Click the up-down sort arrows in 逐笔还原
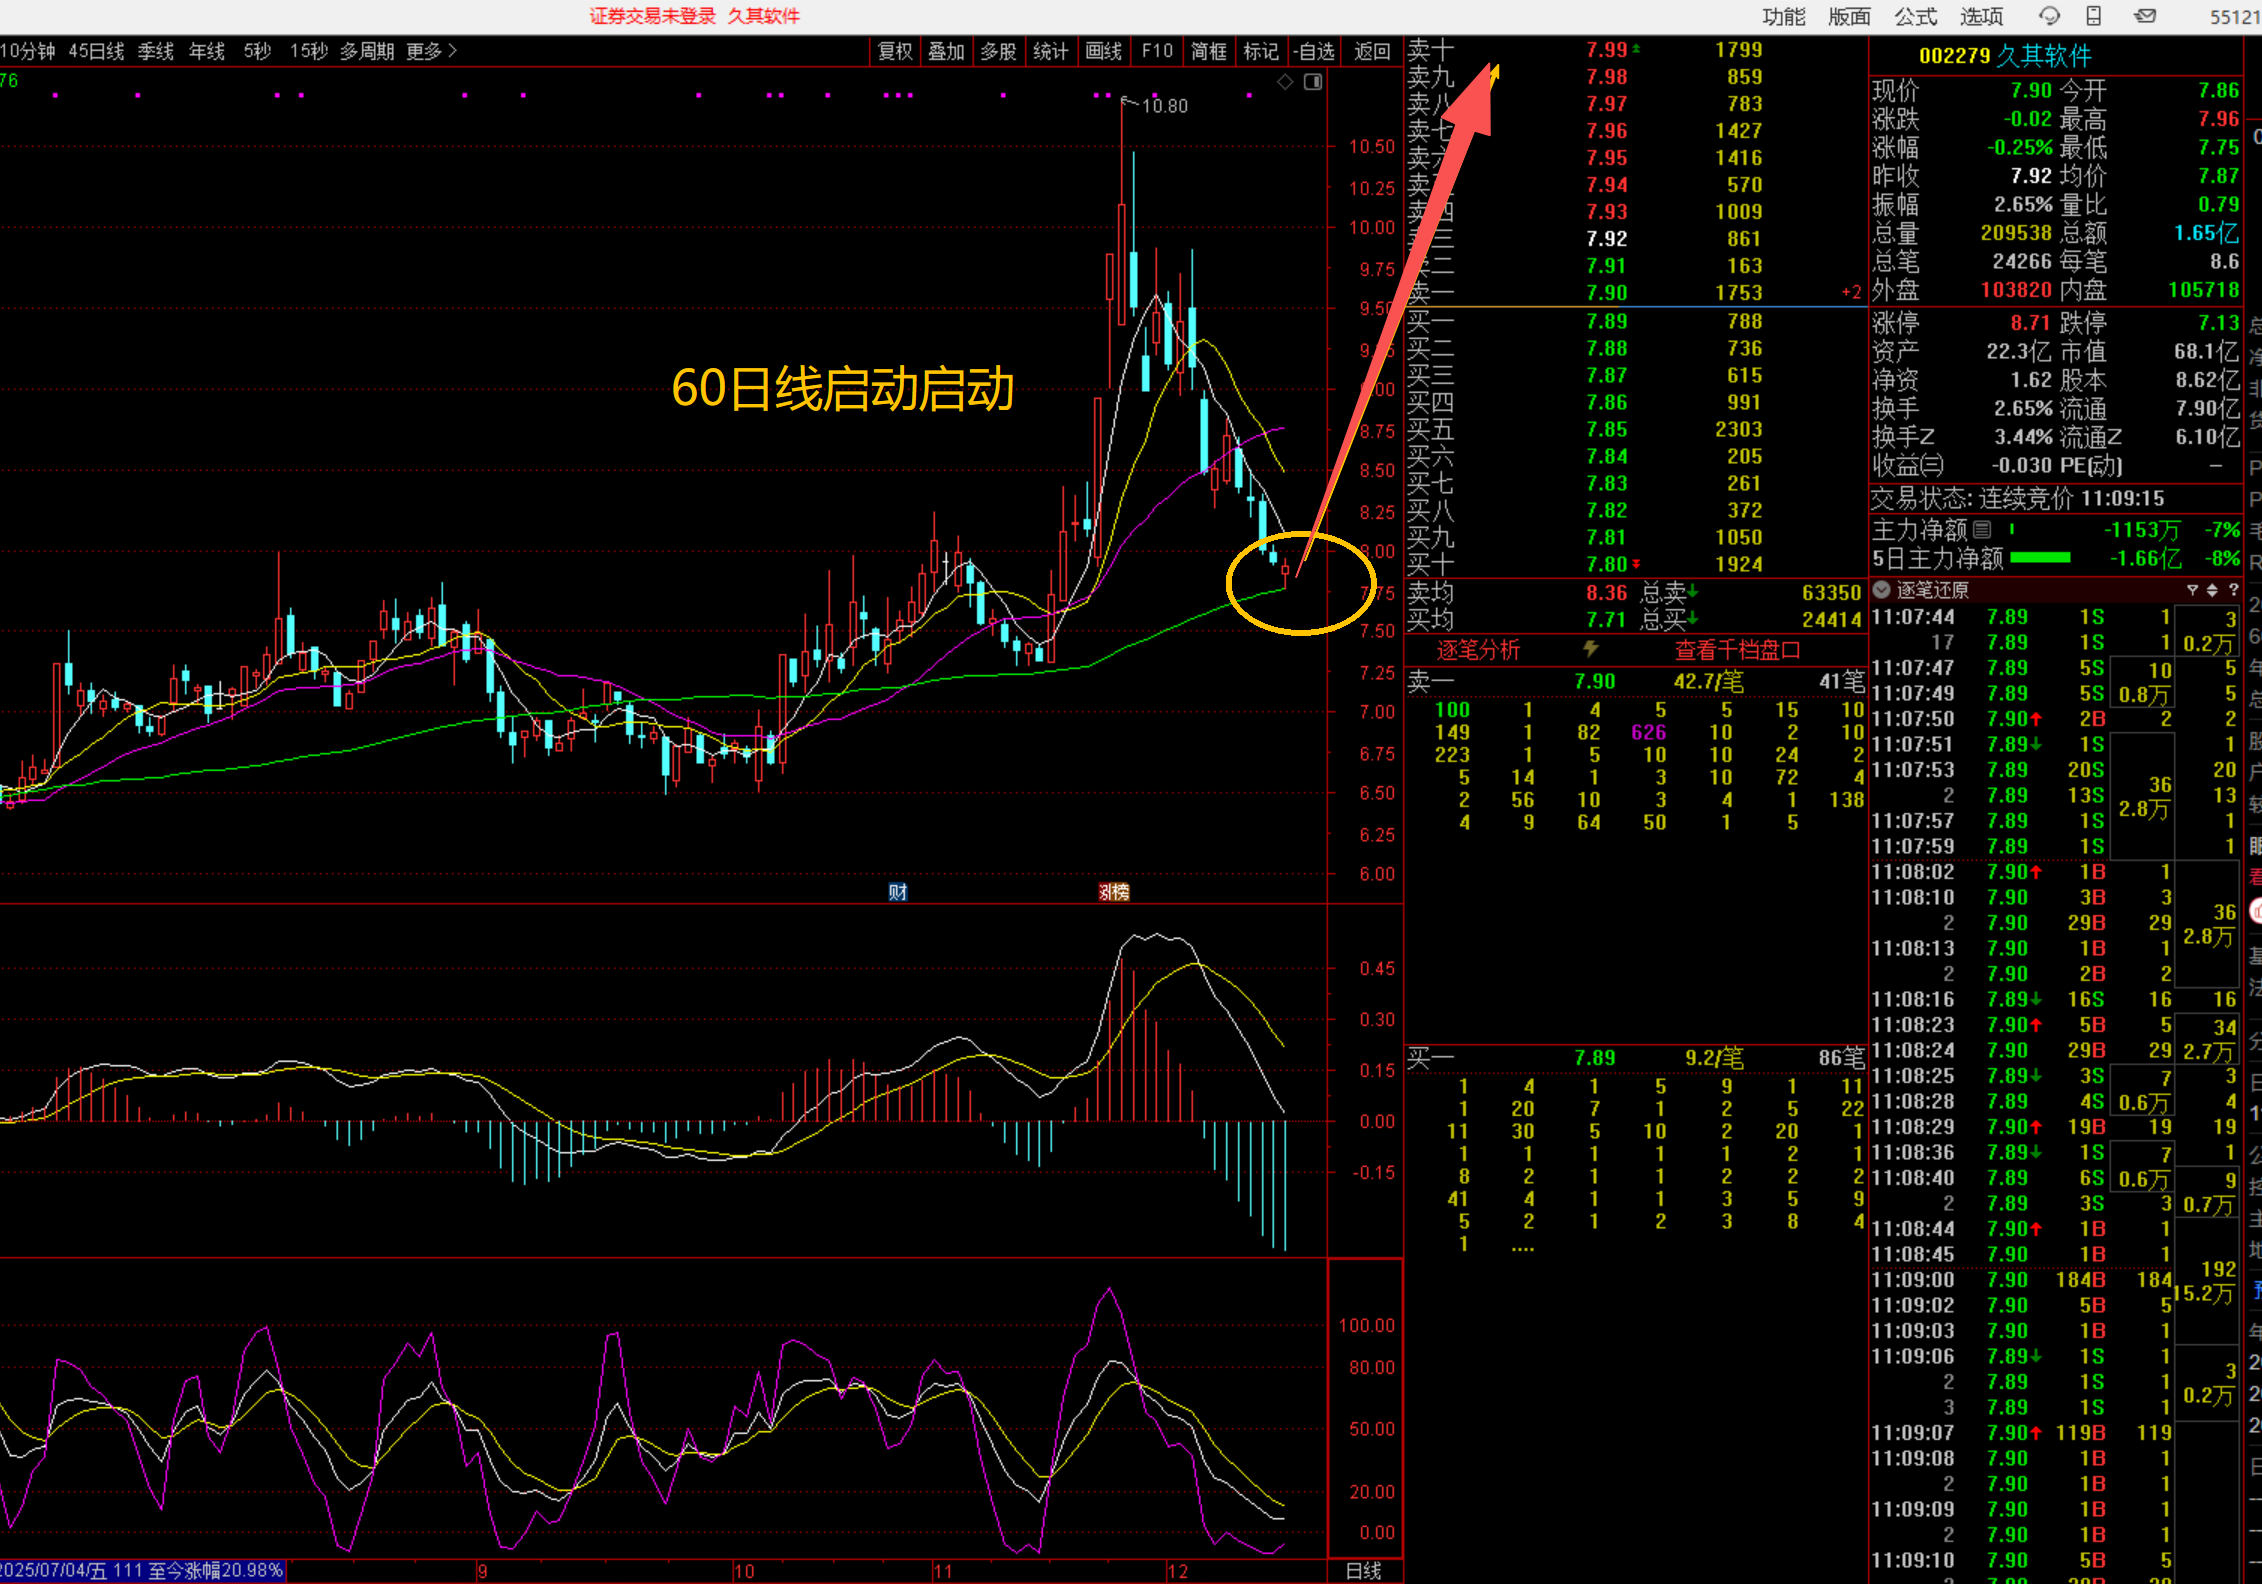2262x1584 pixels. click(x=2212, y=590)
